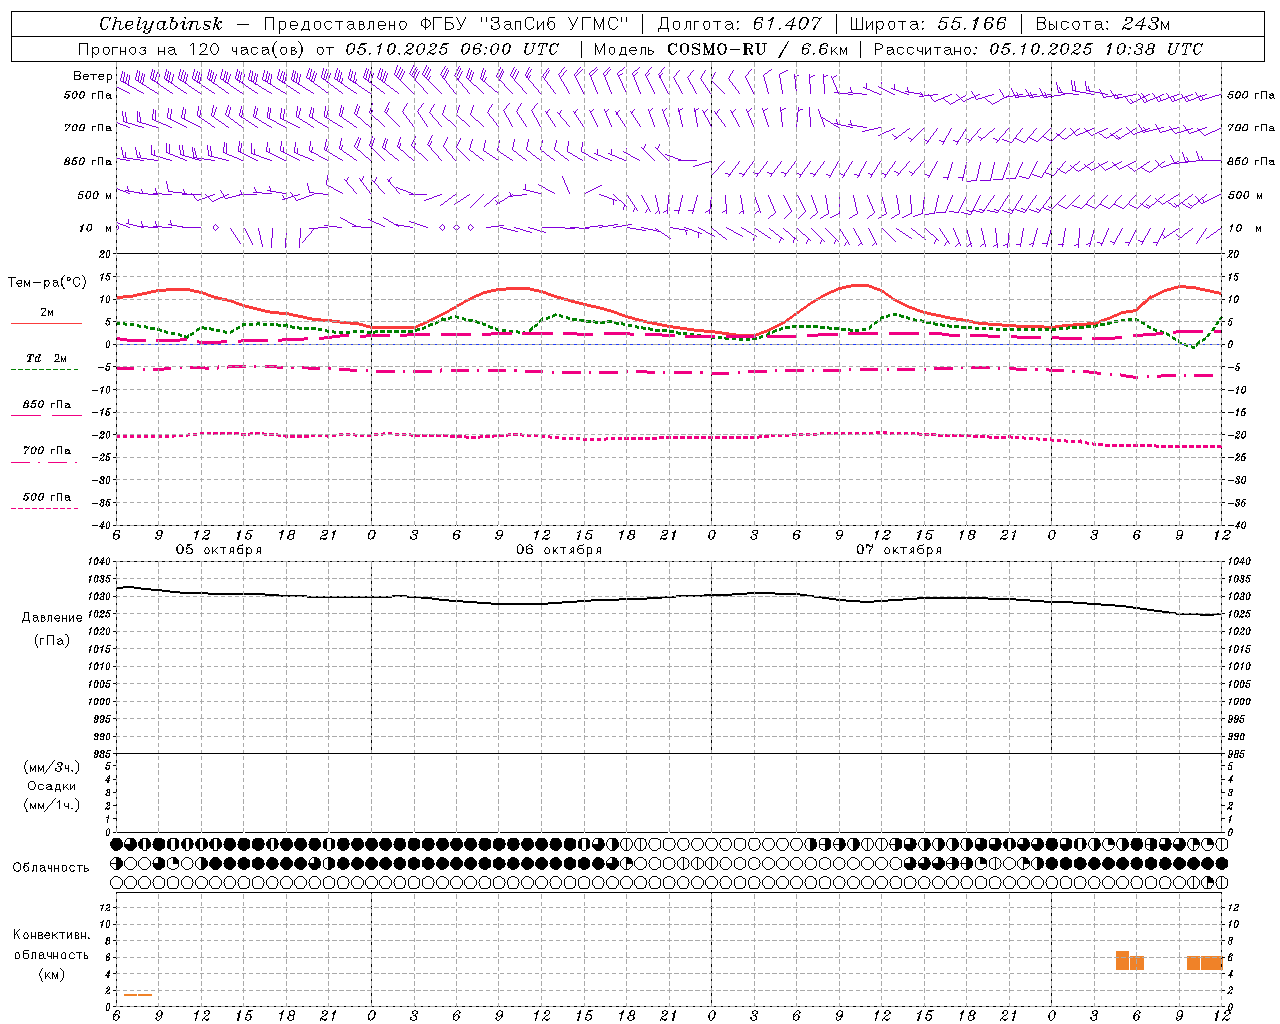Click the '(гПа)' unit under Давление
Image resolution: width=1280 pixels, height=1024 pixels.
[x=52, y=641]
